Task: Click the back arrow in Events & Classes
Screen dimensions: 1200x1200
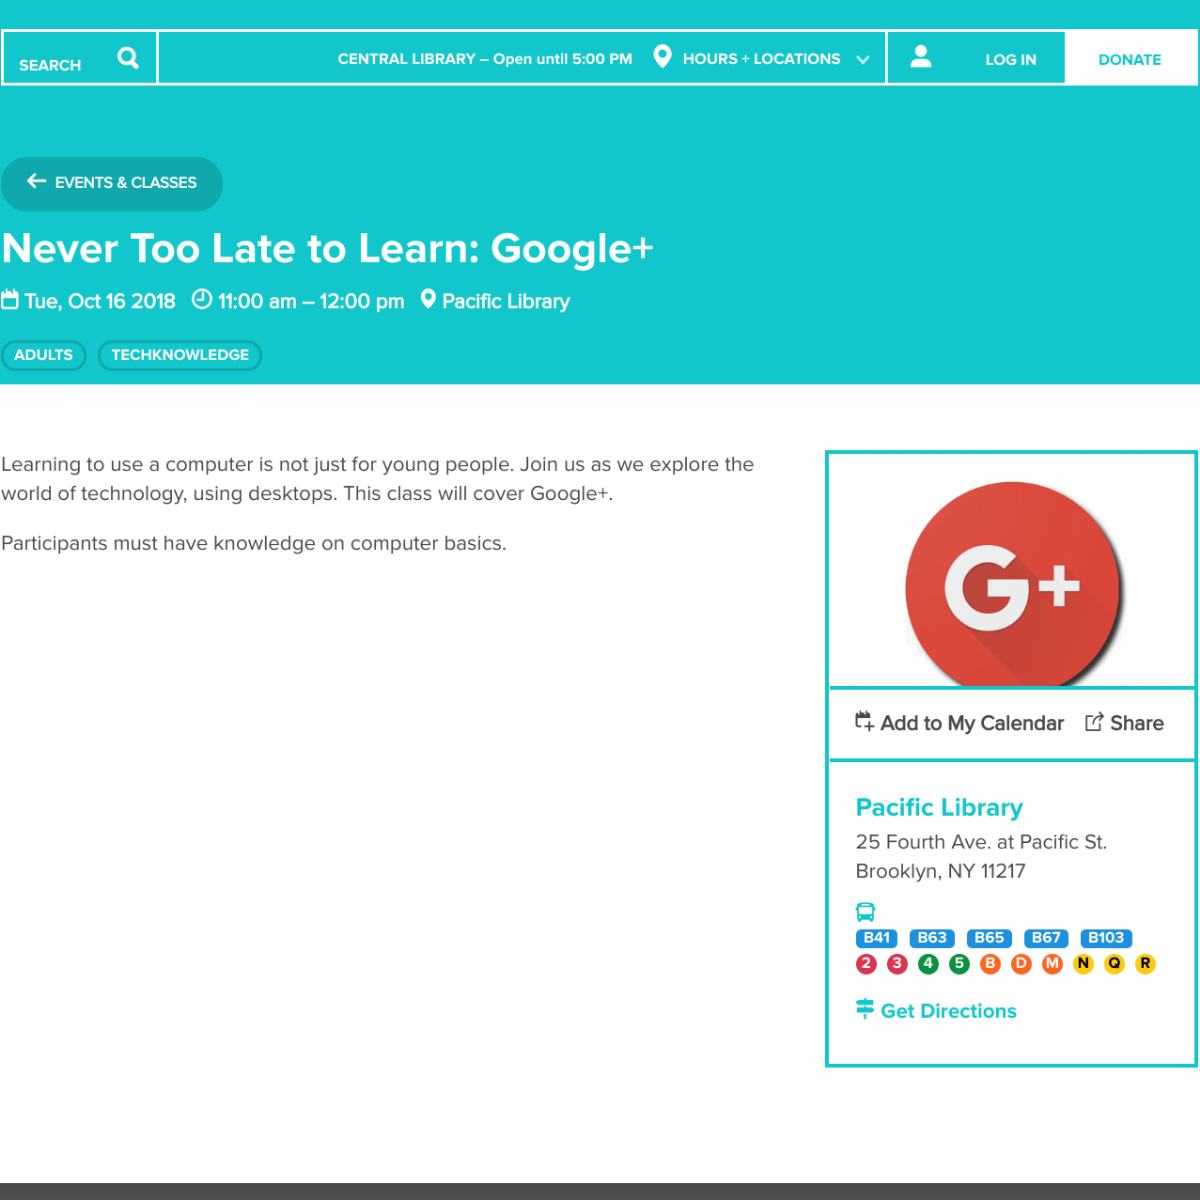Action: [x=37, y=181]
